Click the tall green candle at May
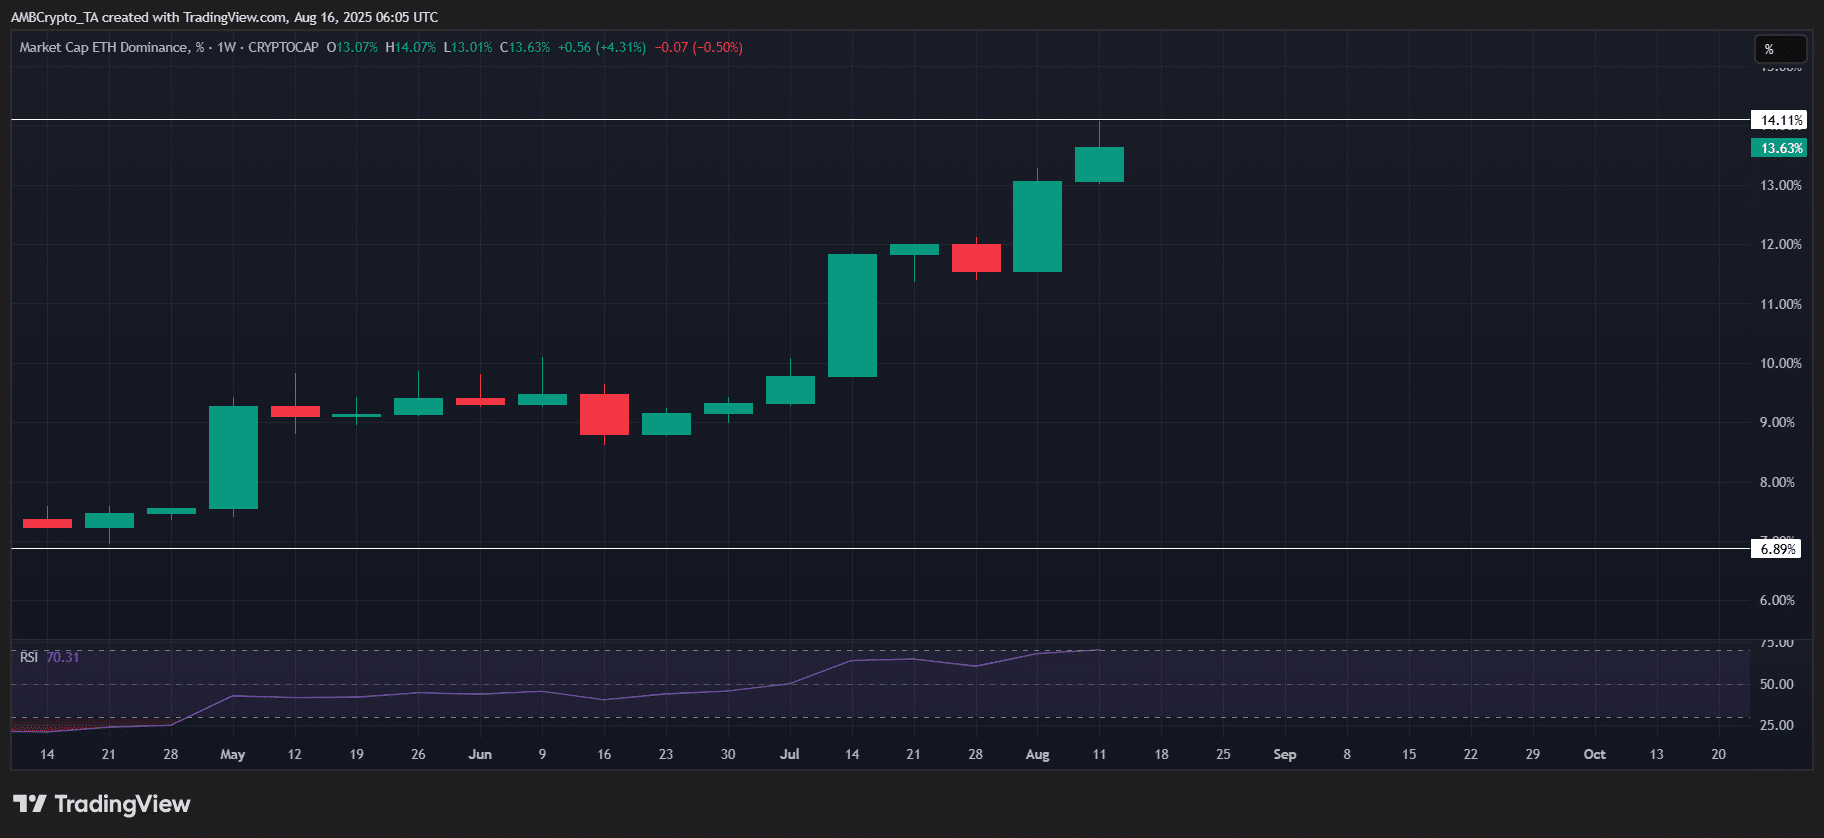This screenshot has height=838, width=1824. pos(233,457)
